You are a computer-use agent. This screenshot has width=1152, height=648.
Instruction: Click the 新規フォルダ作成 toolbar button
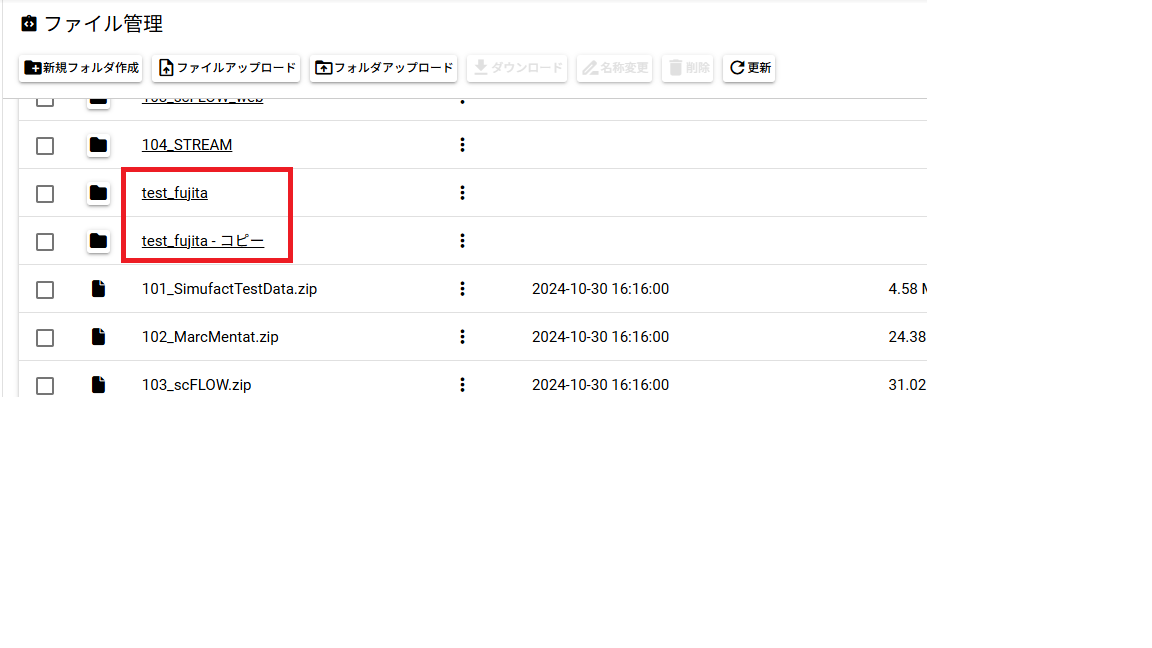coord(81,68)
